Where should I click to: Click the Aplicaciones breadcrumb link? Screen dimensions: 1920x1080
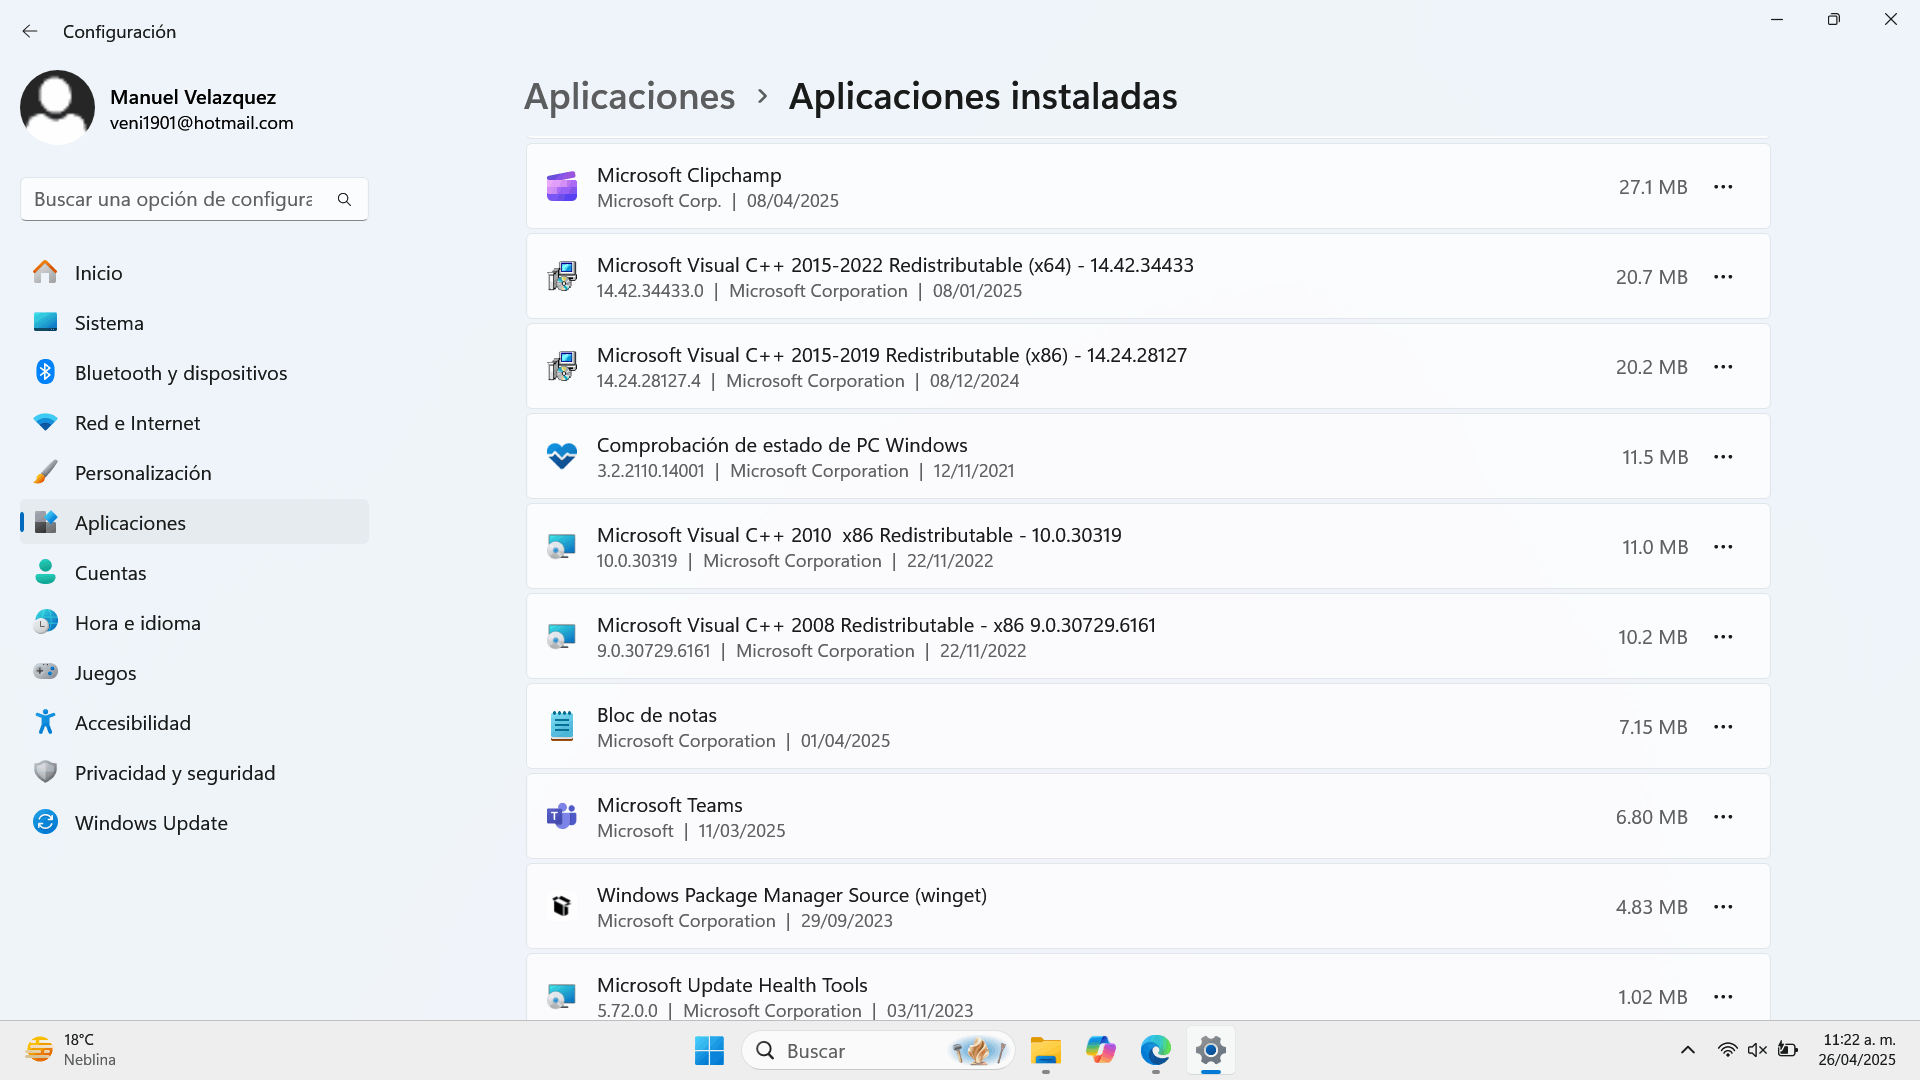pos(629,97)
